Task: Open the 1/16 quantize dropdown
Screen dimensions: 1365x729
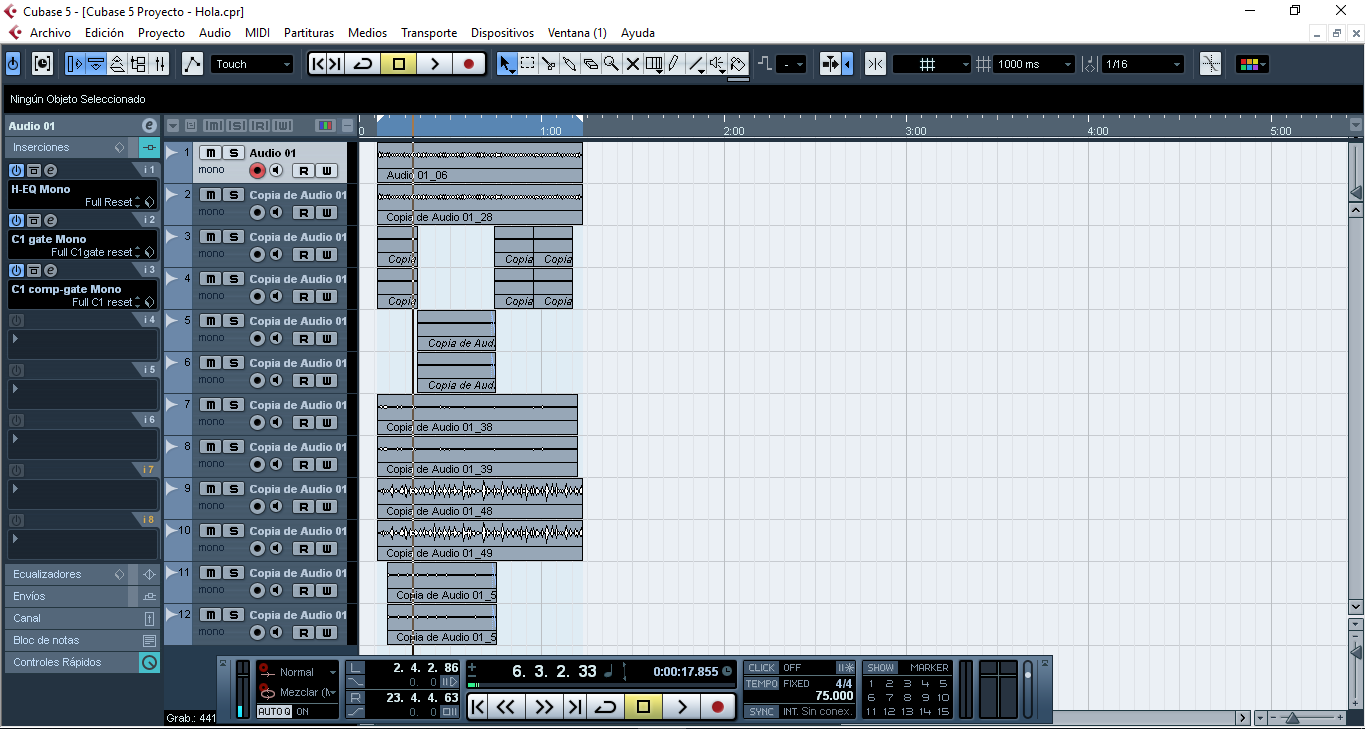Action: click(x=1143, y=64)
